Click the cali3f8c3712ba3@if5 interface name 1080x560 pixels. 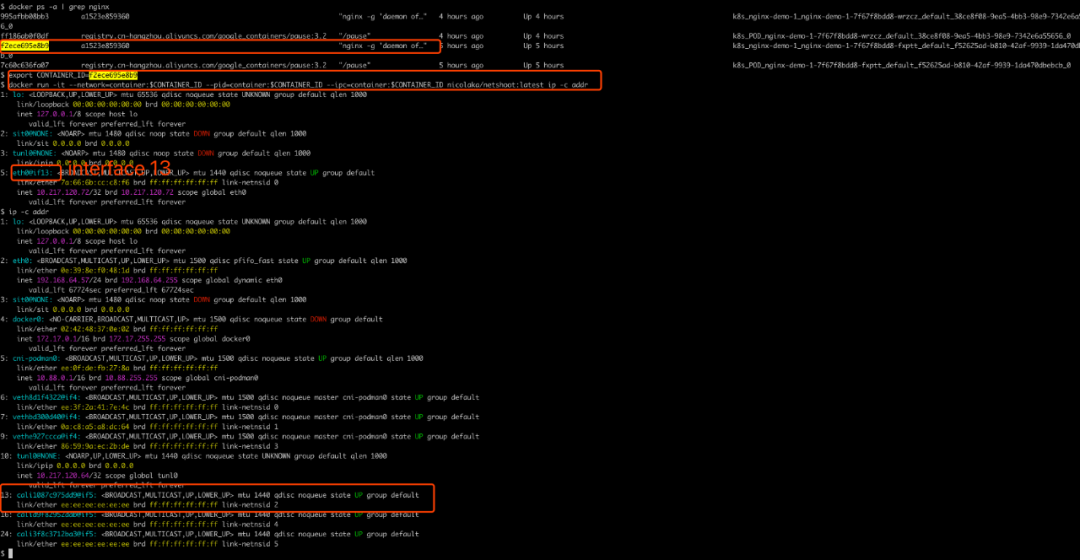pos(56,534)
